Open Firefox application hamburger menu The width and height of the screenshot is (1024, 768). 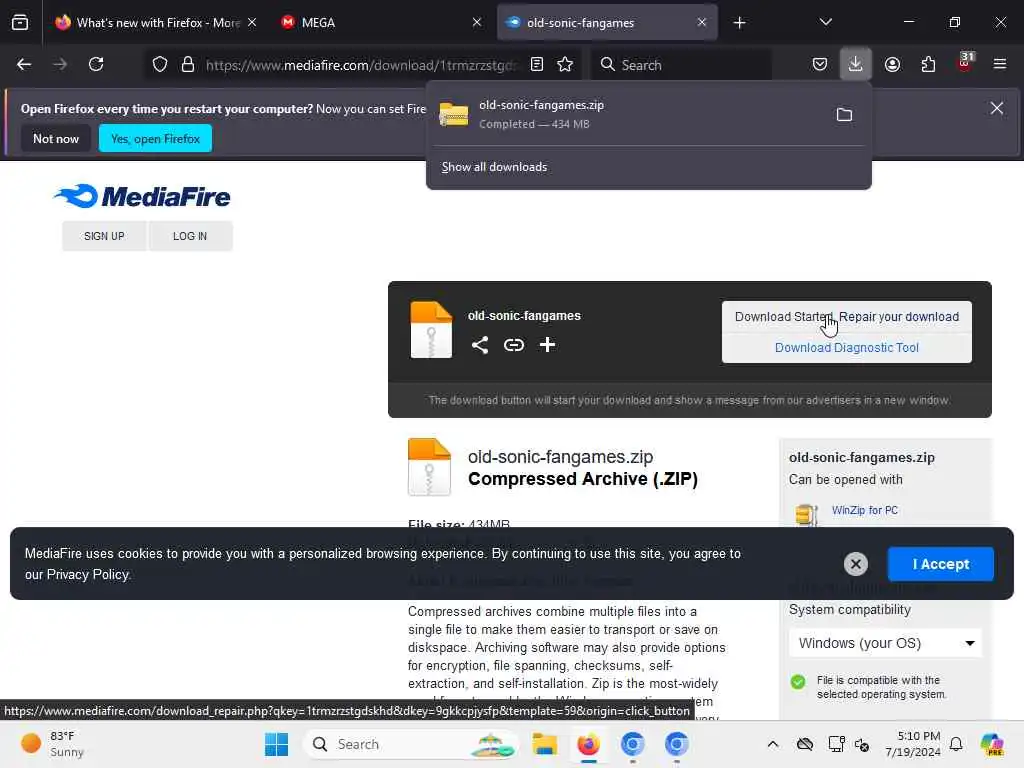(x=1000, y=64)
